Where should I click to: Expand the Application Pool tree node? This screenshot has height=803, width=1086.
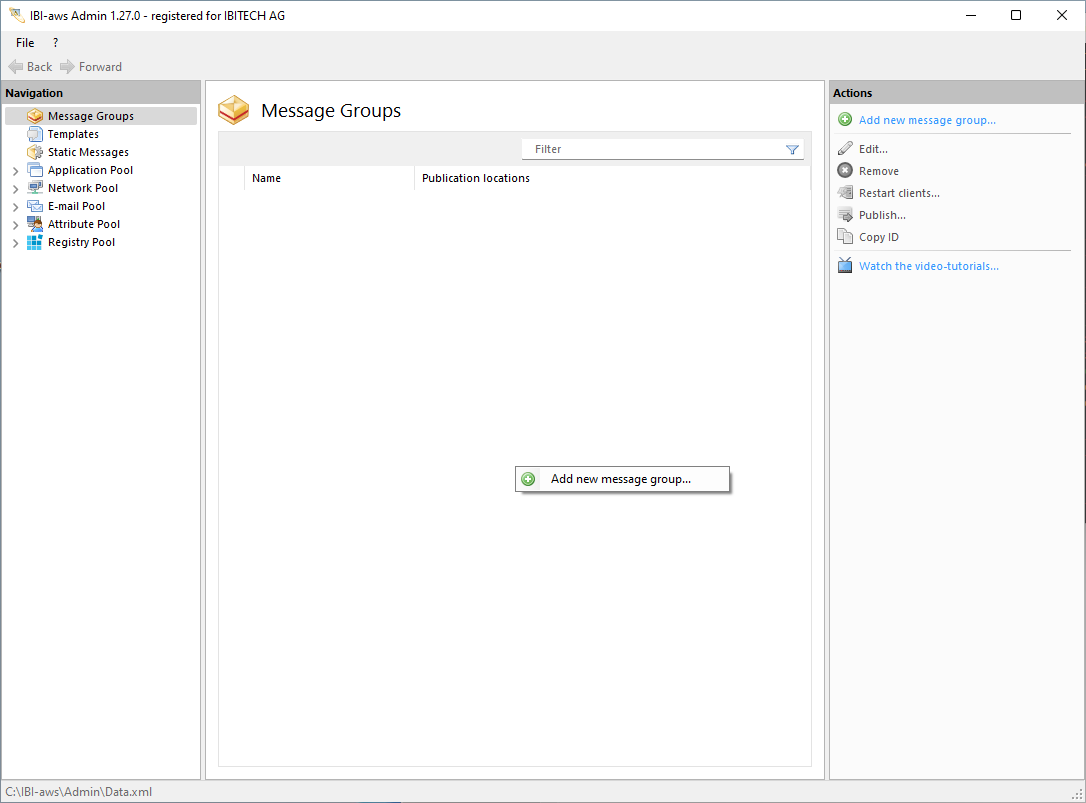pos(15,171)
